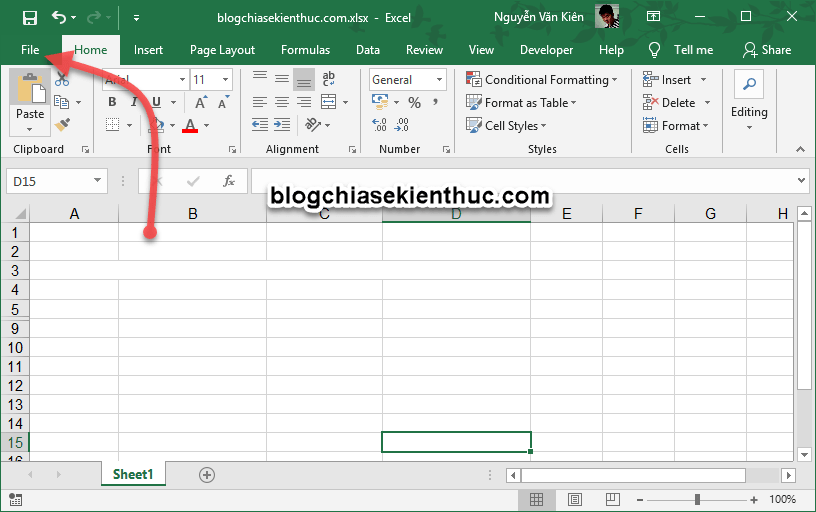This screenshot has height=512, width=816.
Task: Click the zoom slider handle
Action: 697,500
